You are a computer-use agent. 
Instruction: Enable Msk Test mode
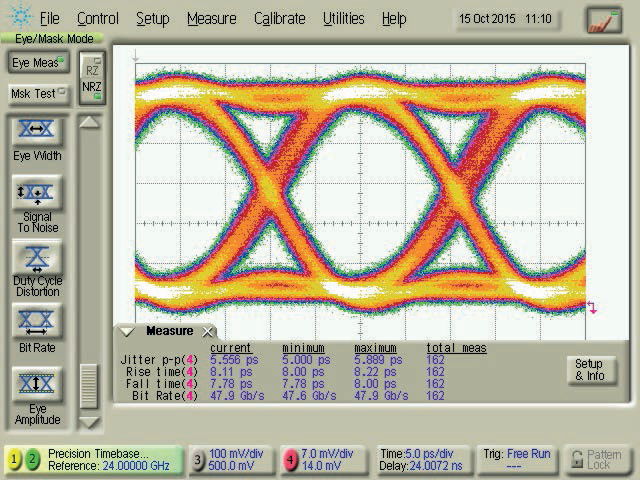36,93
